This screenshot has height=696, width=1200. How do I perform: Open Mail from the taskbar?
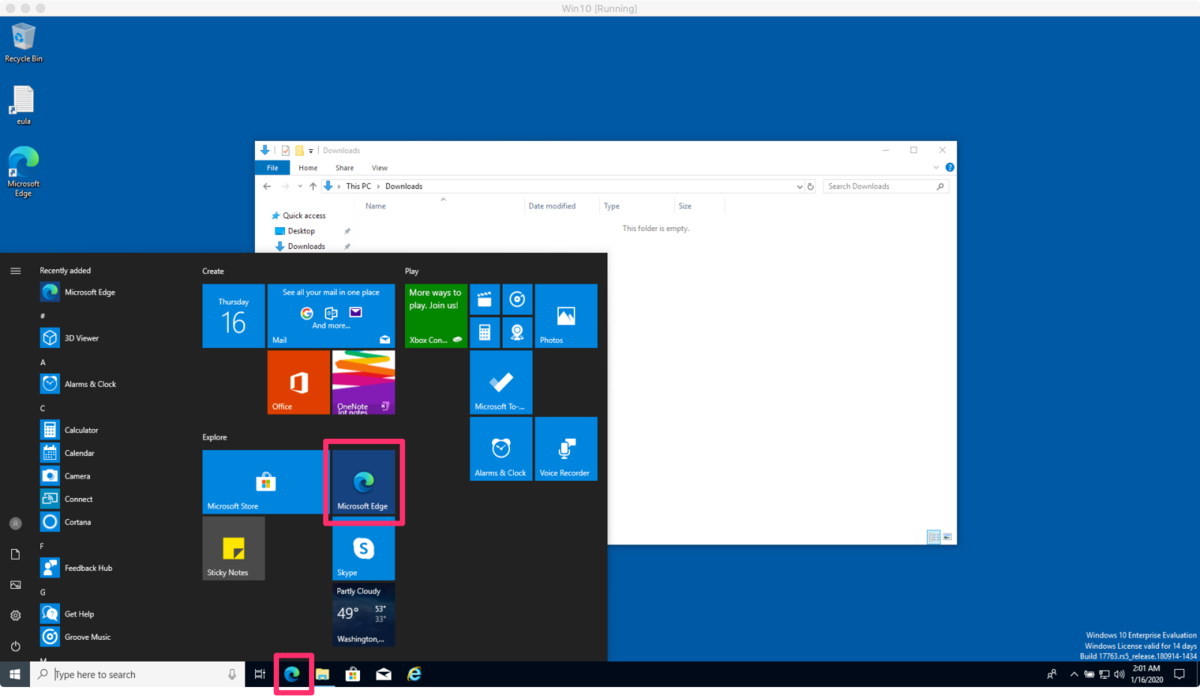pyautogui.click(x=383, y=675)
